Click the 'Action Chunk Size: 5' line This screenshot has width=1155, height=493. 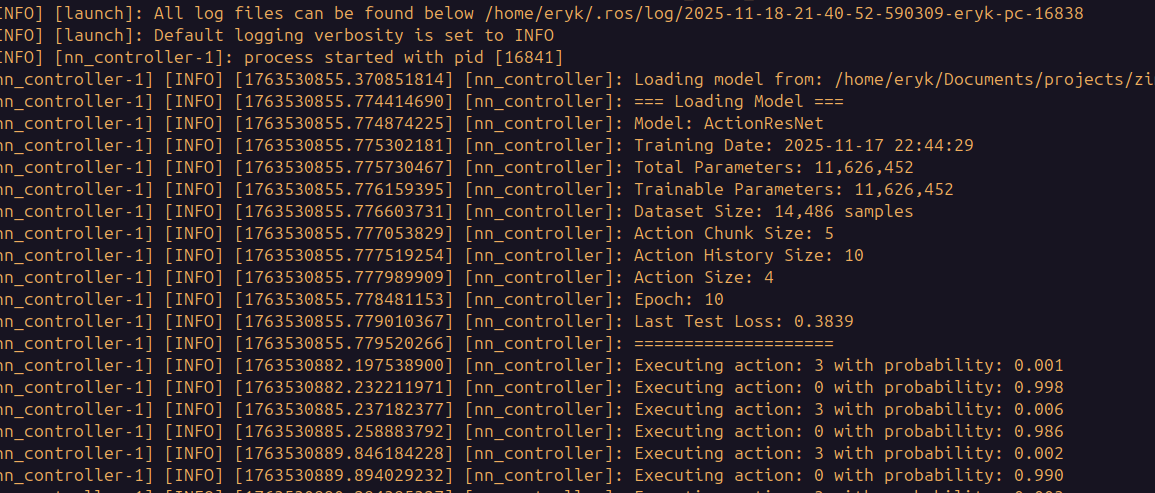coord(733,233)
